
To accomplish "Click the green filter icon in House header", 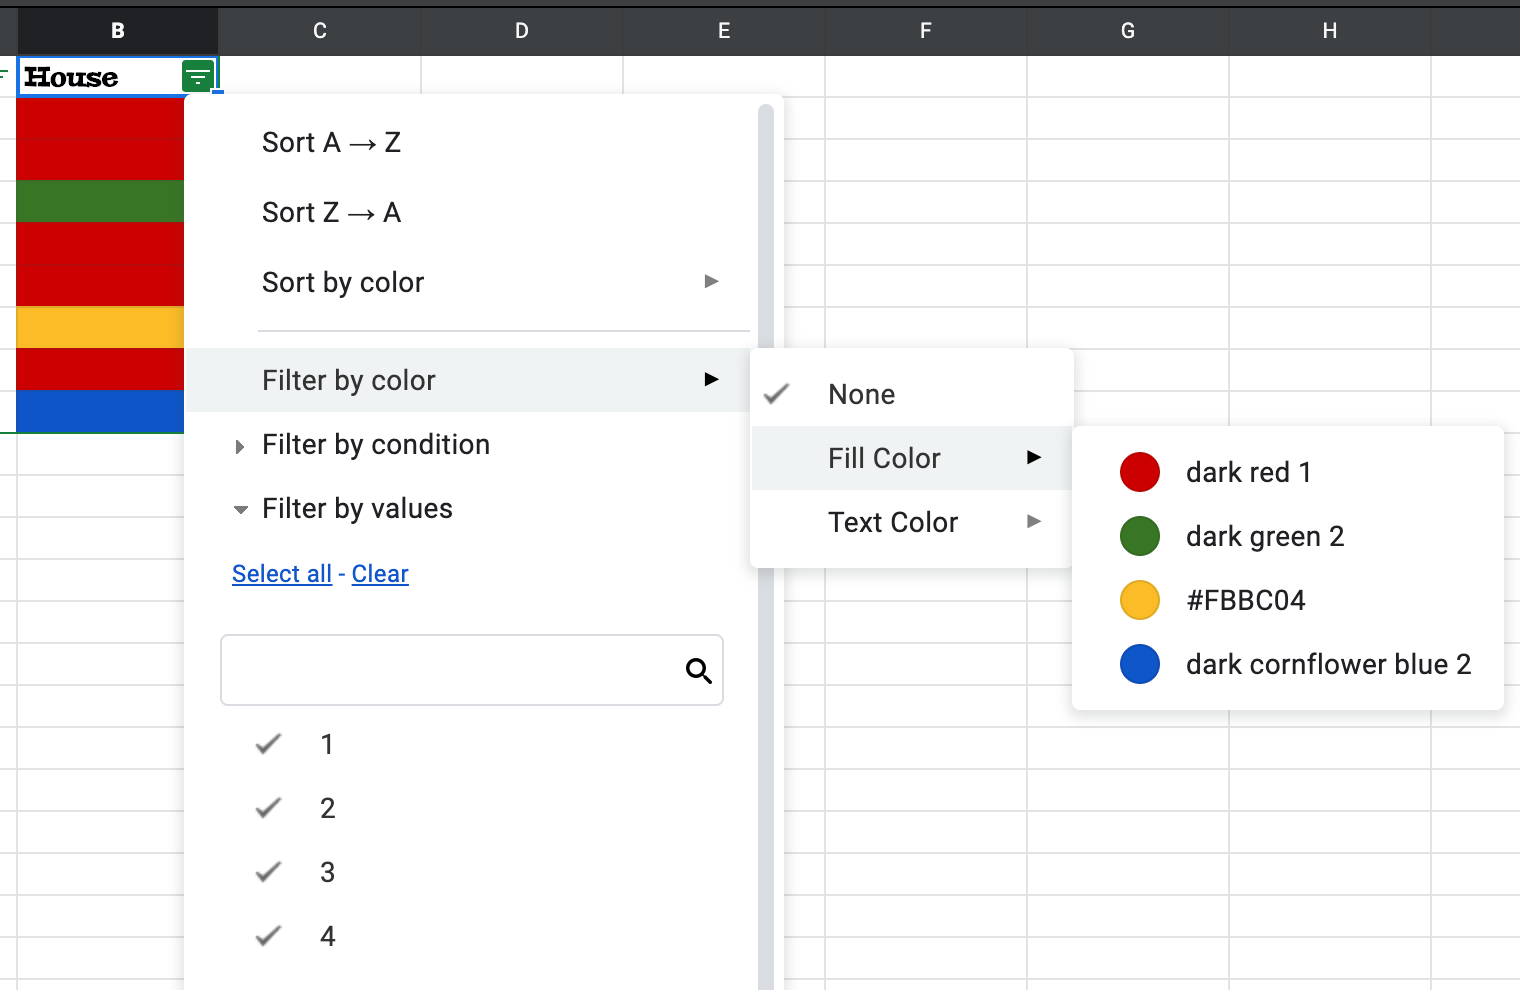I will 198,76.
